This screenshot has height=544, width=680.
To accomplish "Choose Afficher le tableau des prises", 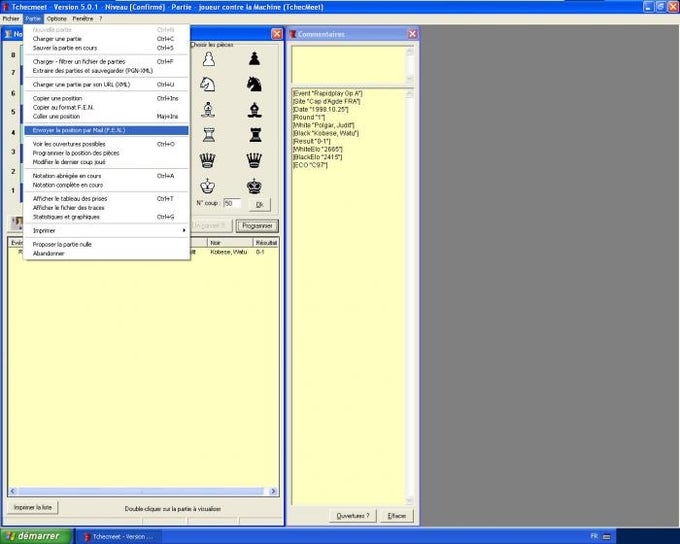I will coord(106,199).
